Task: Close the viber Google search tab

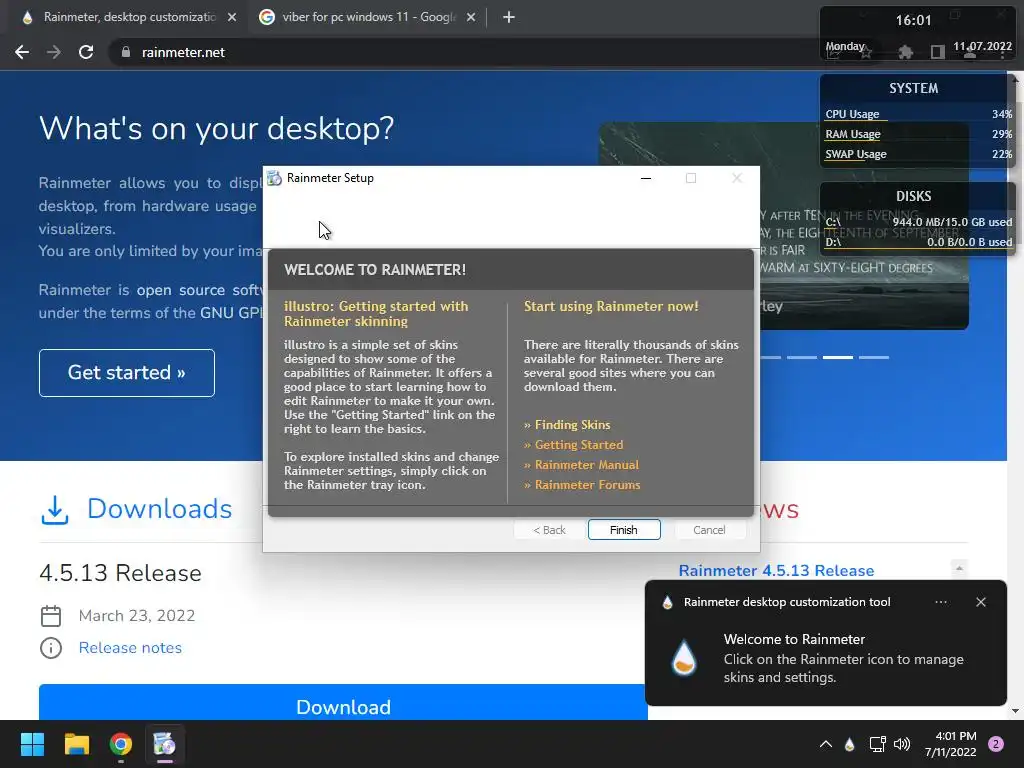Action: [x=471, y=18]
